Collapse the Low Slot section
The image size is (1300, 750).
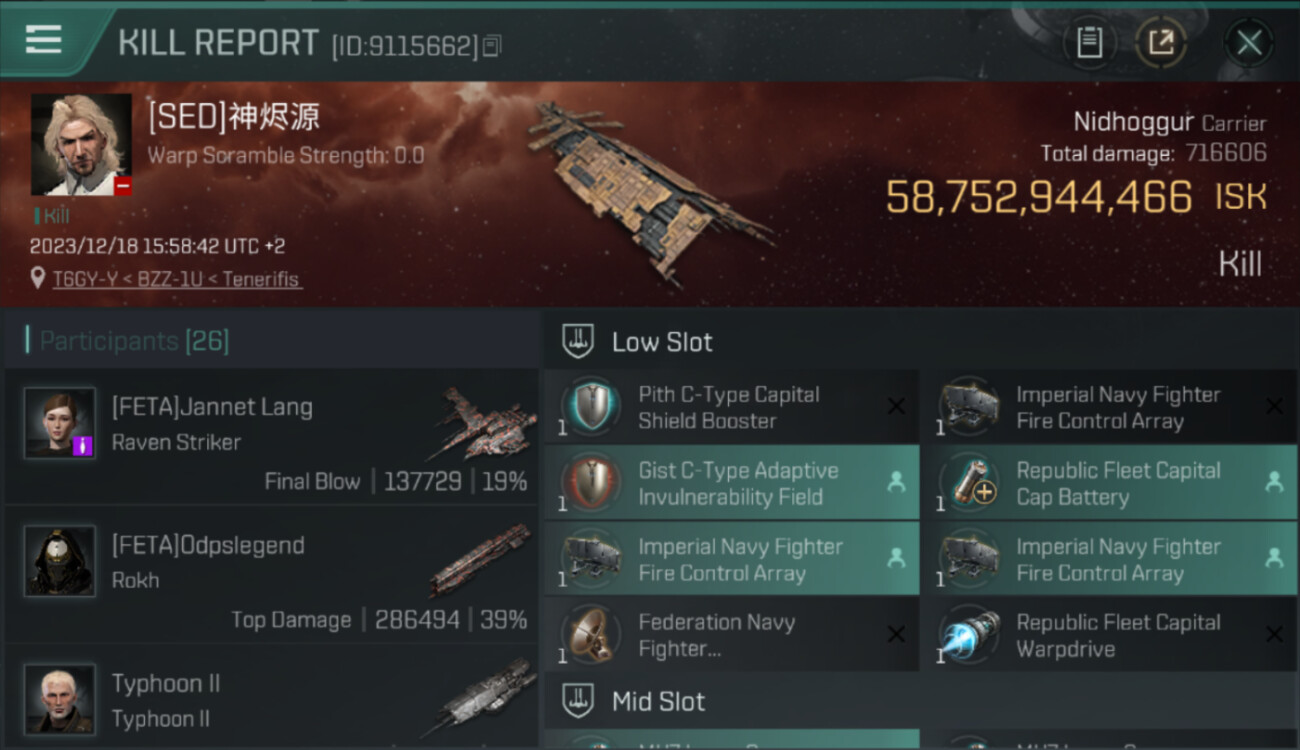click(x=920, y=341)
